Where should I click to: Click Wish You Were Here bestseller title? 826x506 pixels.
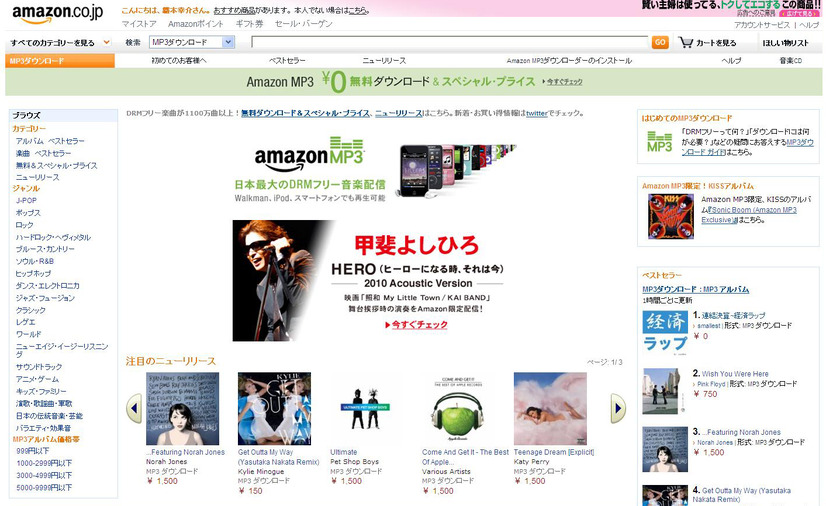pos(735,373)
